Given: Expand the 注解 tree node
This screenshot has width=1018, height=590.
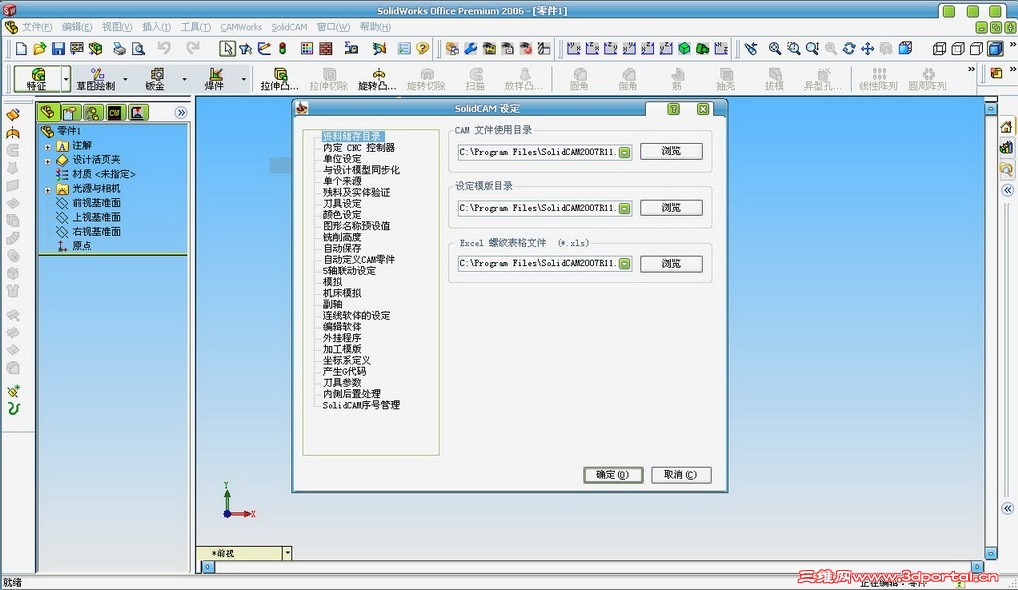Looking at the screenshot, I should 48,146.
